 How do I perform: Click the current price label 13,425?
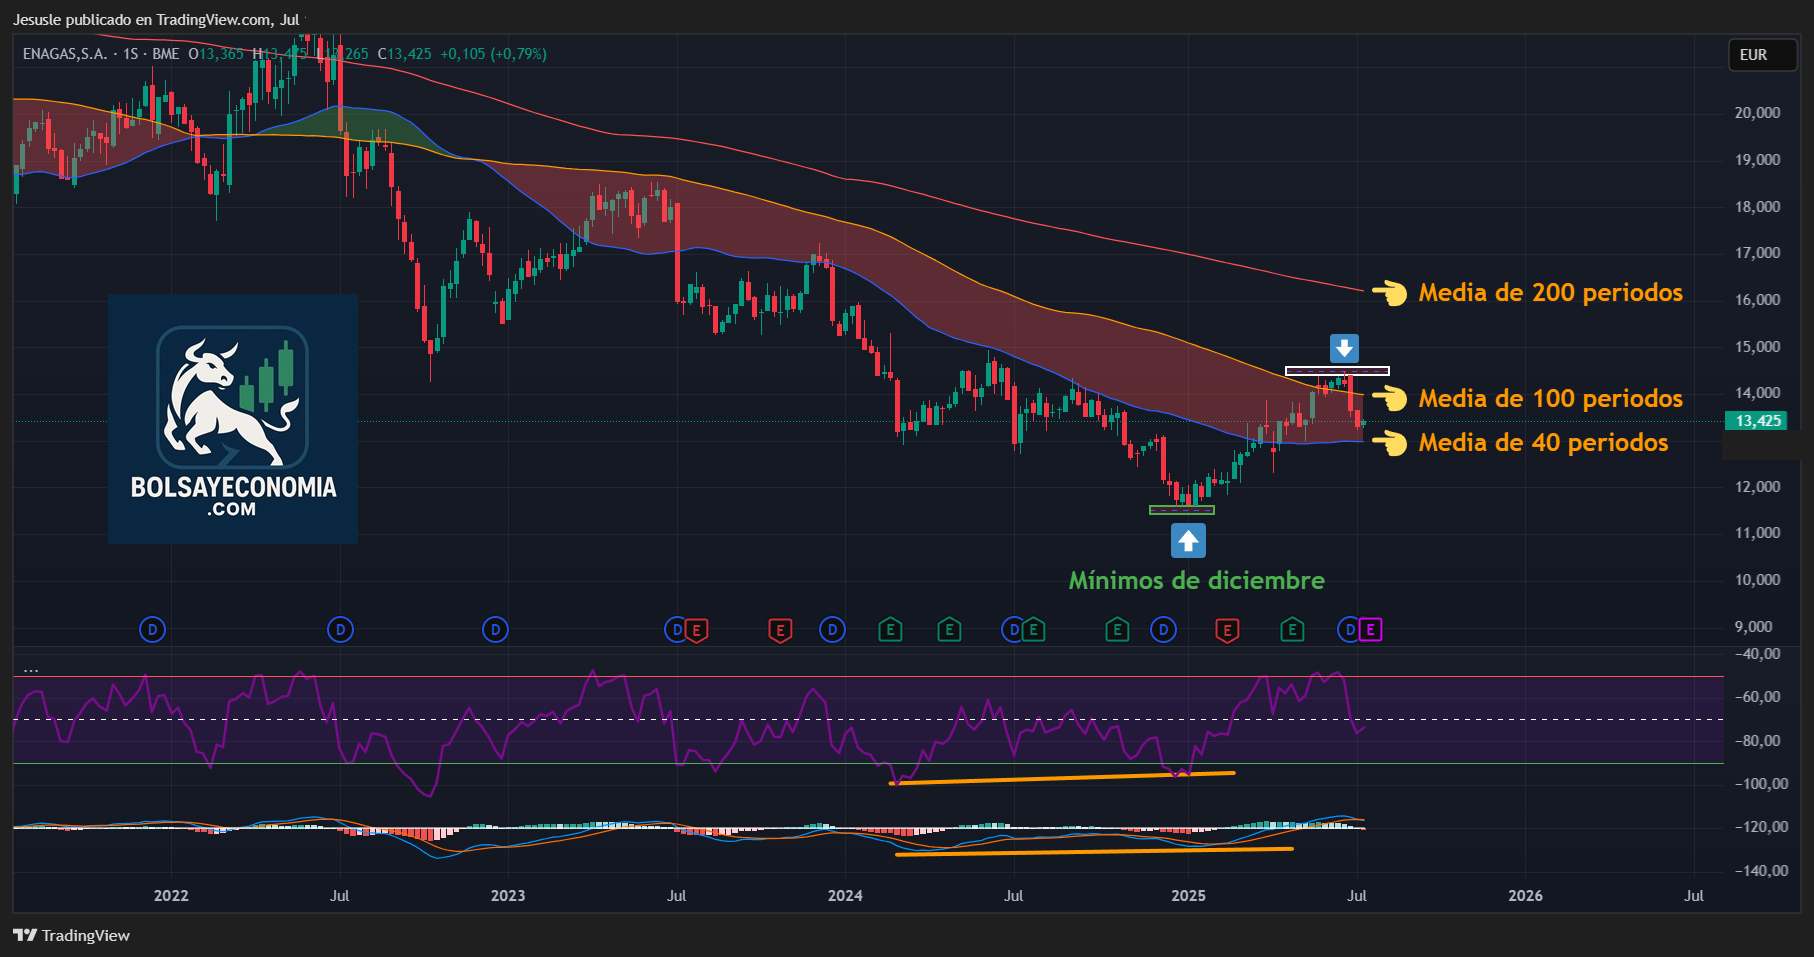point(1757,421)
